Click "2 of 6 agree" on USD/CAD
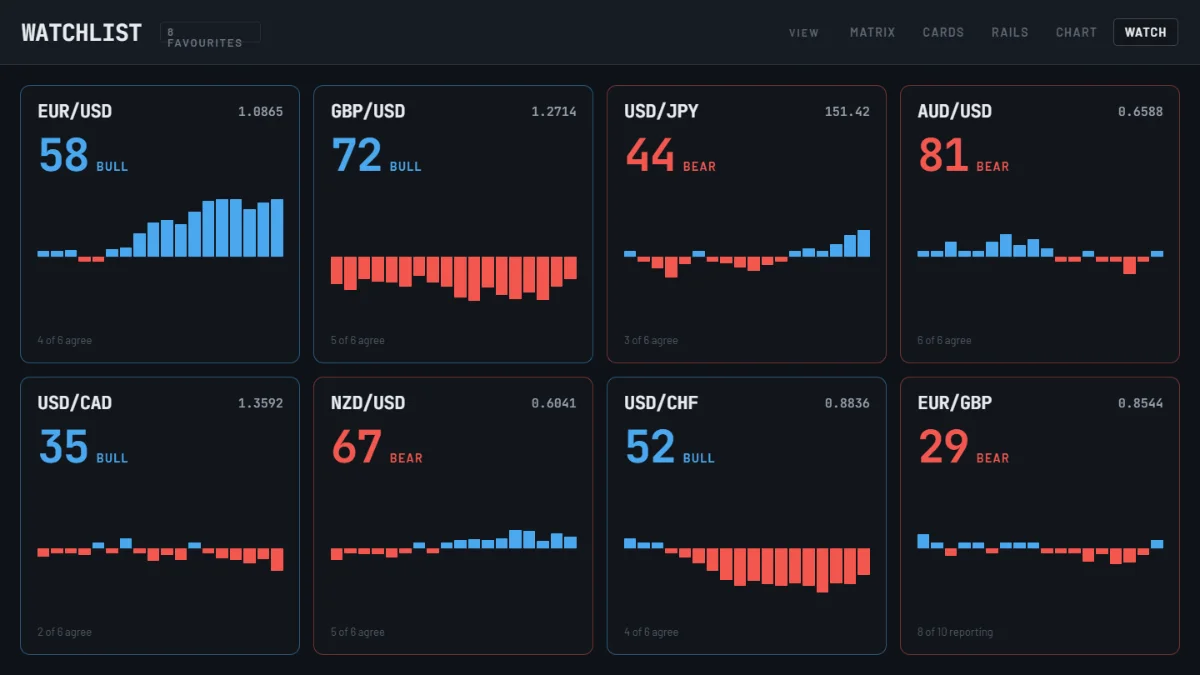The width and height of the screenshot is (1200, 675). [65, 633]
